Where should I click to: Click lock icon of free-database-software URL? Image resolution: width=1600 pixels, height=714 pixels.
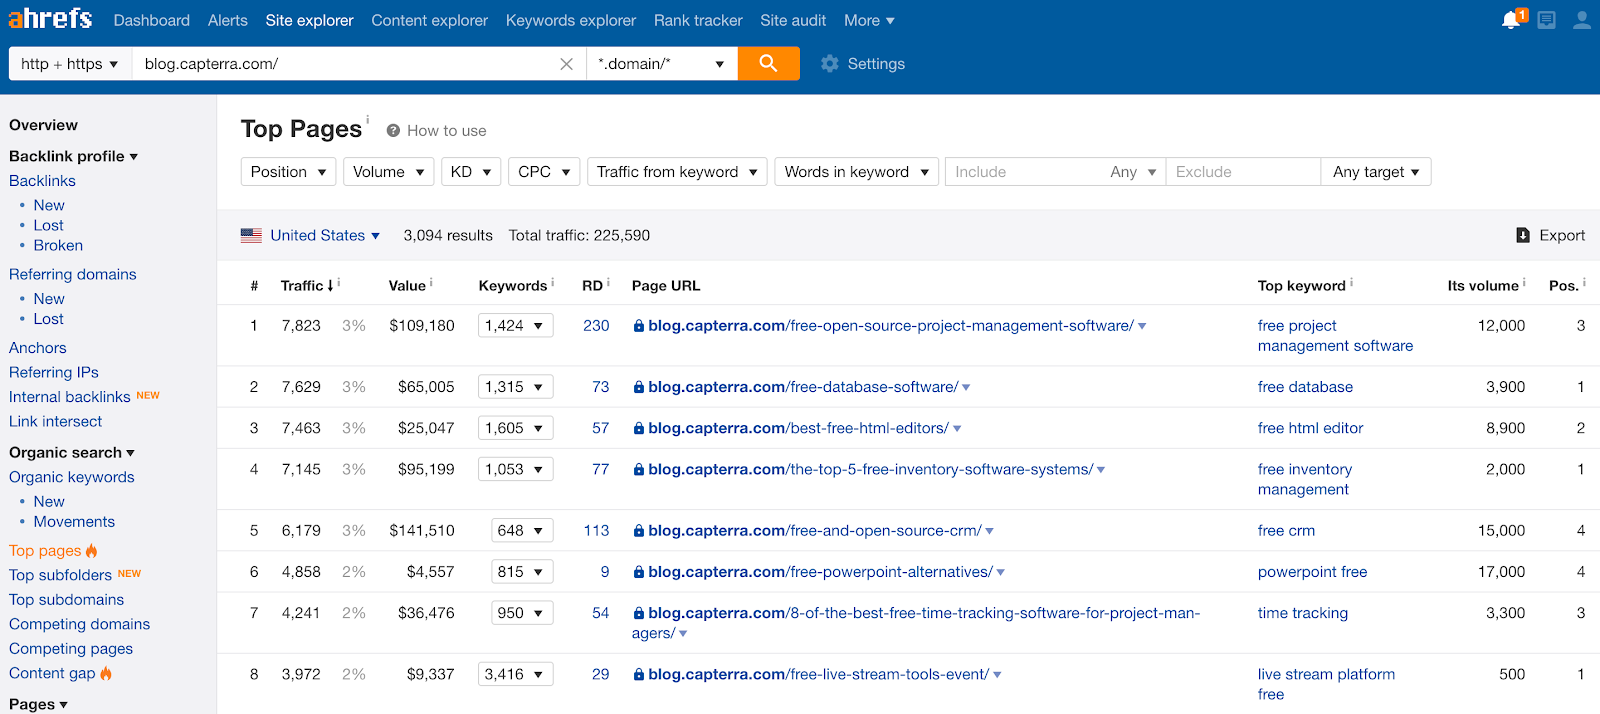click(x=638, y=387)
